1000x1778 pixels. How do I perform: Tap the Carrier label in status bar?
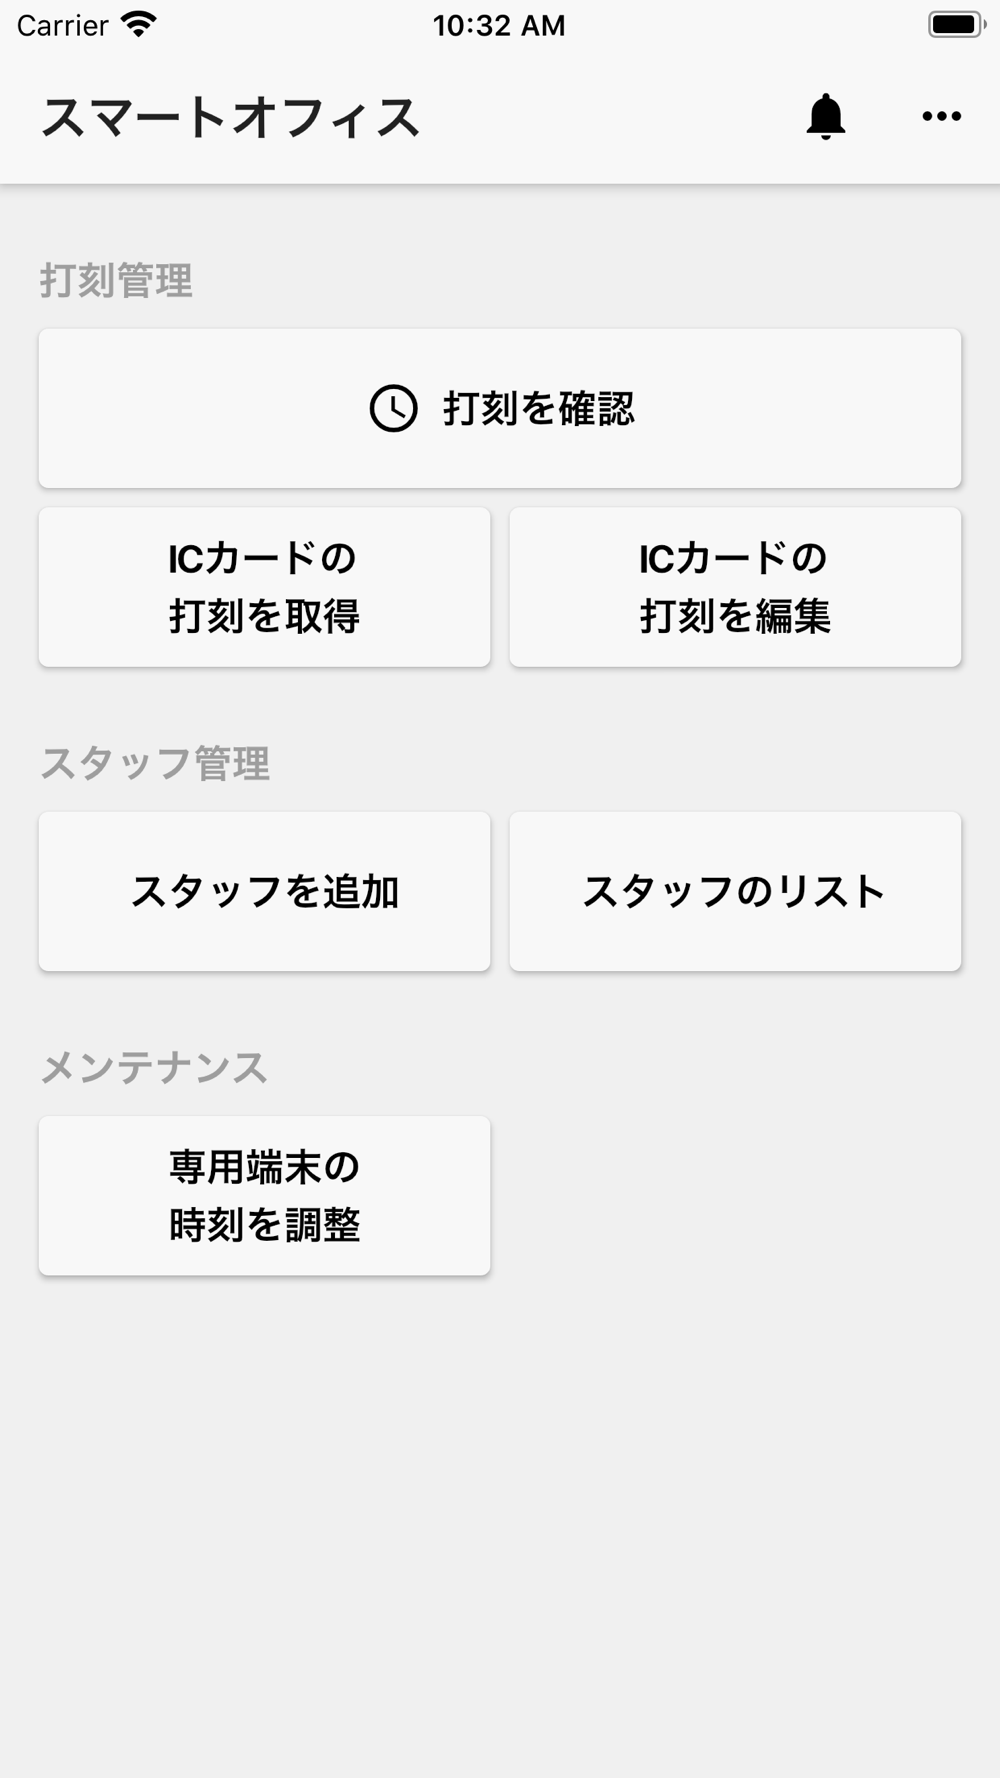coord(62,25)
